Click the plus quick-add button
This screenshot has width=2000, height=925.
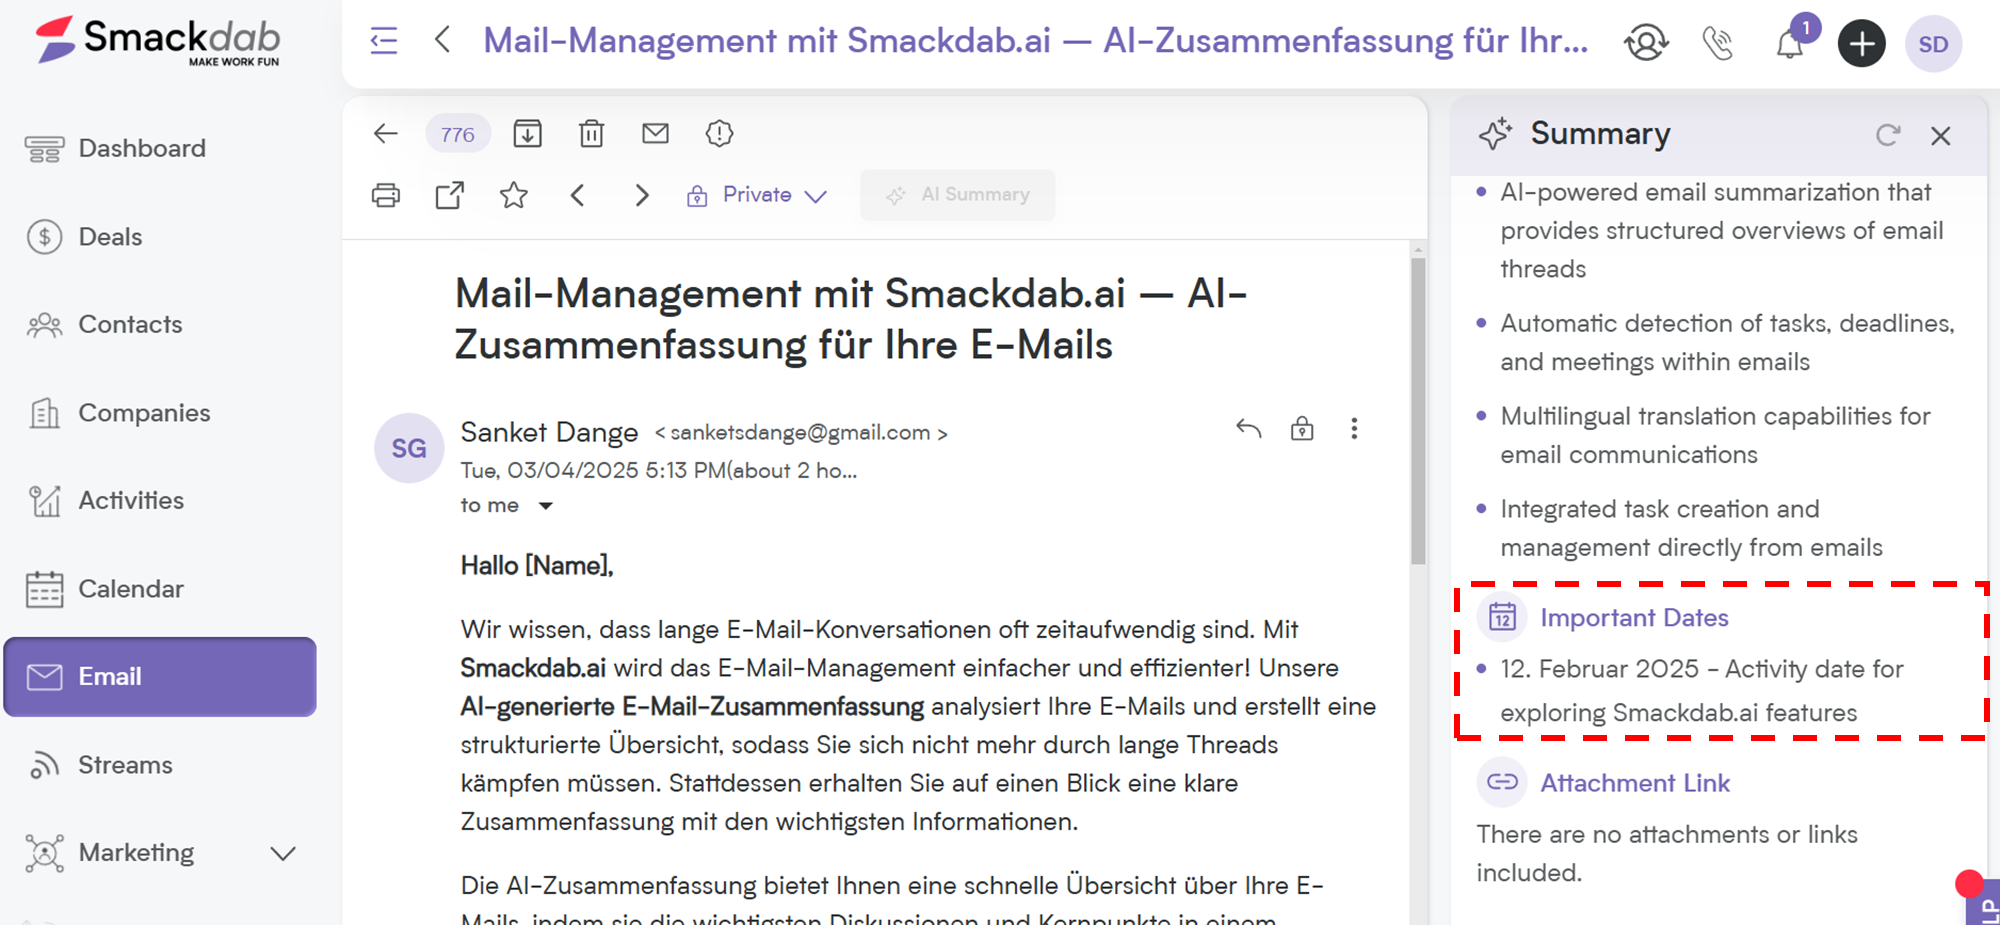click(x=1861, y=43)
